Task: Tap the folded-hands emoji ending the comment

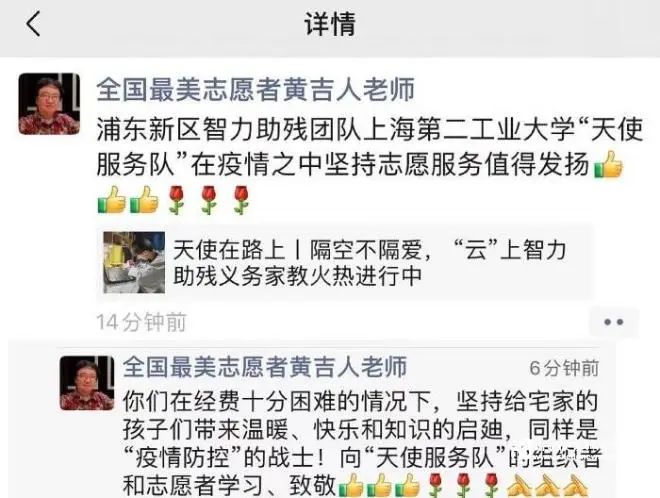Action: (575, 485)
